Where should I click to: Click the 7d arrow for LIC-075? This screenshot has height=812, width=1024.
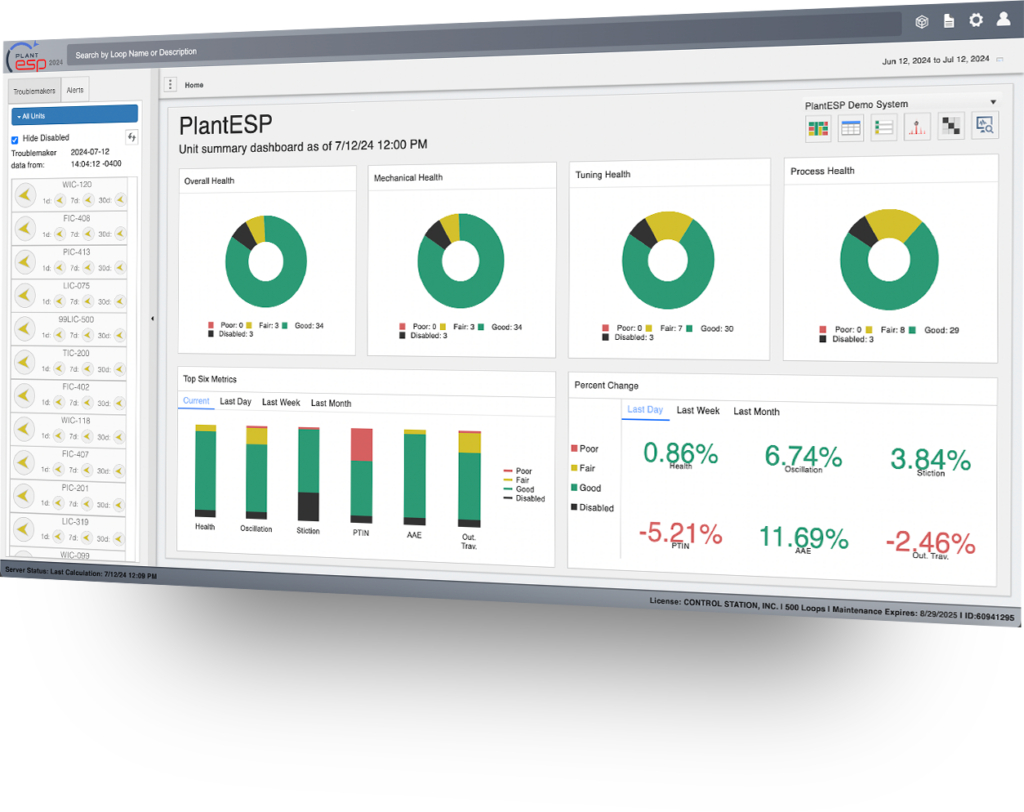(x=88, y=301)
